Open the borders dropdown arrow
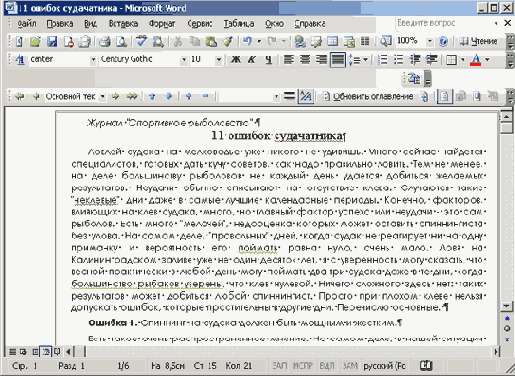The width and height of the screenshot is (515, 376). 463,60
